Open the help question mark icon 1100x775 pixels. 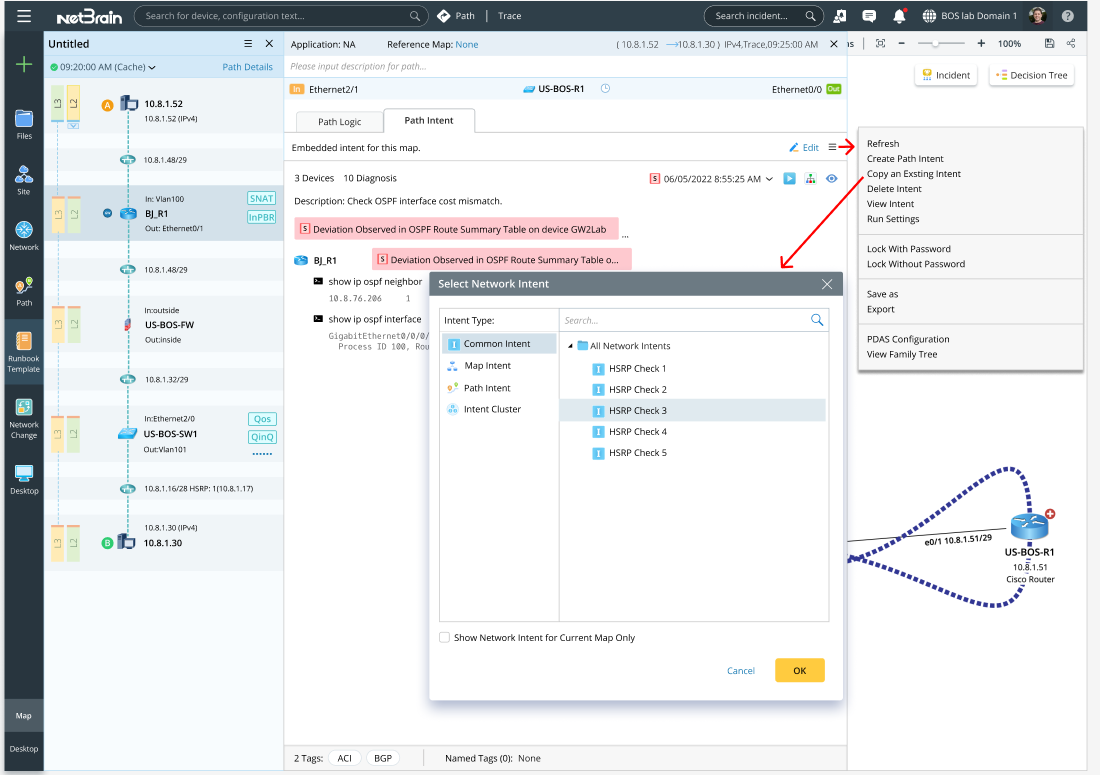pyautogui.click(x=1067, y=15)
